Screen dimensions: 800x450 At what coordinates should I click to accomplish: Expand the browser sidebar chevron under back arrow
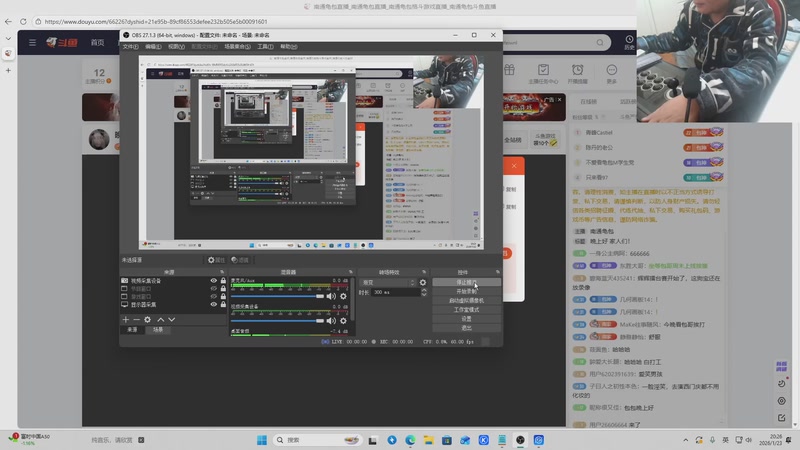pos(8,38)
